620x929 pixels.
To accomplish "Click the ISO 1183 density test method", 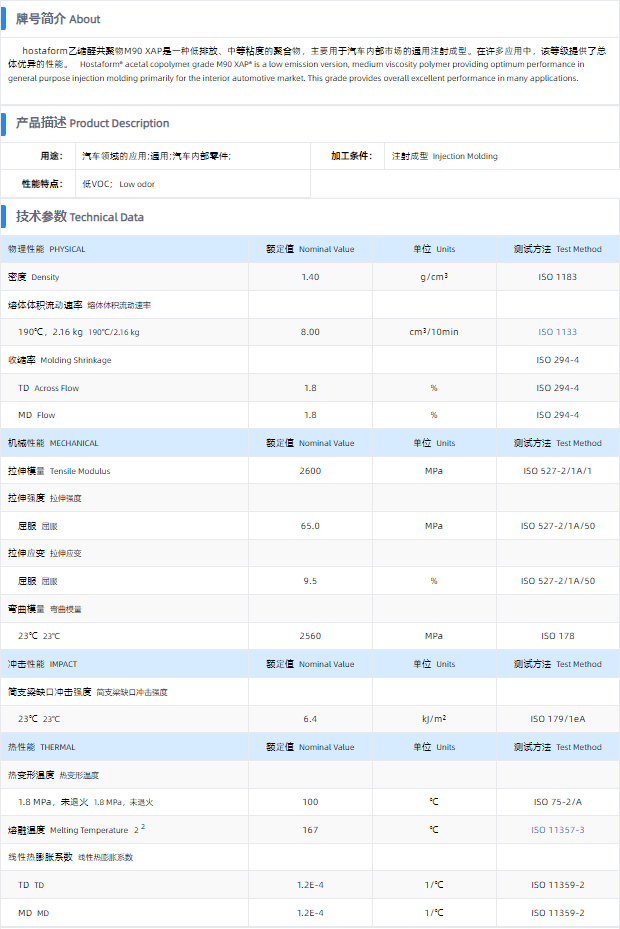I will [557, 277].
